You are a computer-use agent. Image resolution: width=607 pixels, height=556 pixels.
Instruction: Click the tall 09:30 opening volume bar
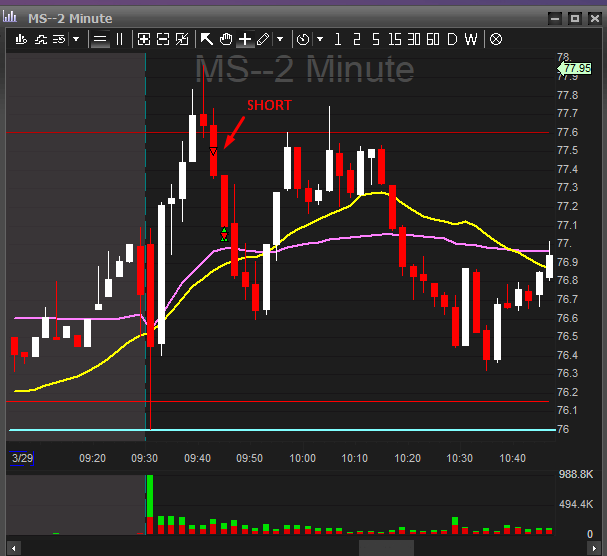point(150,504)
